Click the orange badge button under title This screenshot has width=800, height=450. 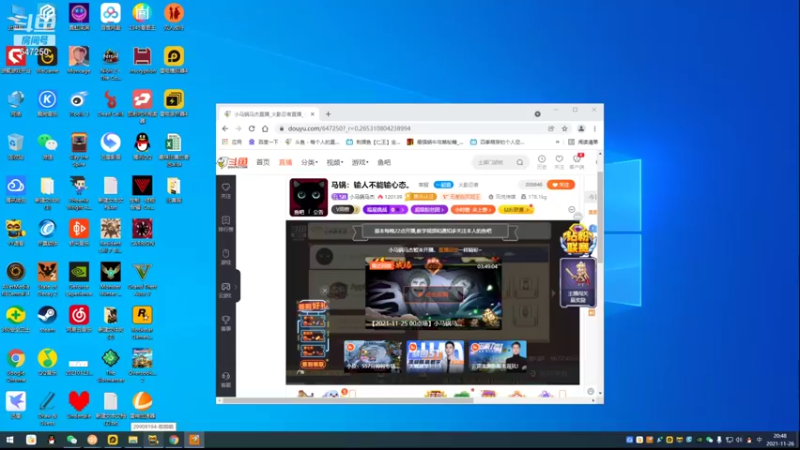point(473,210)
